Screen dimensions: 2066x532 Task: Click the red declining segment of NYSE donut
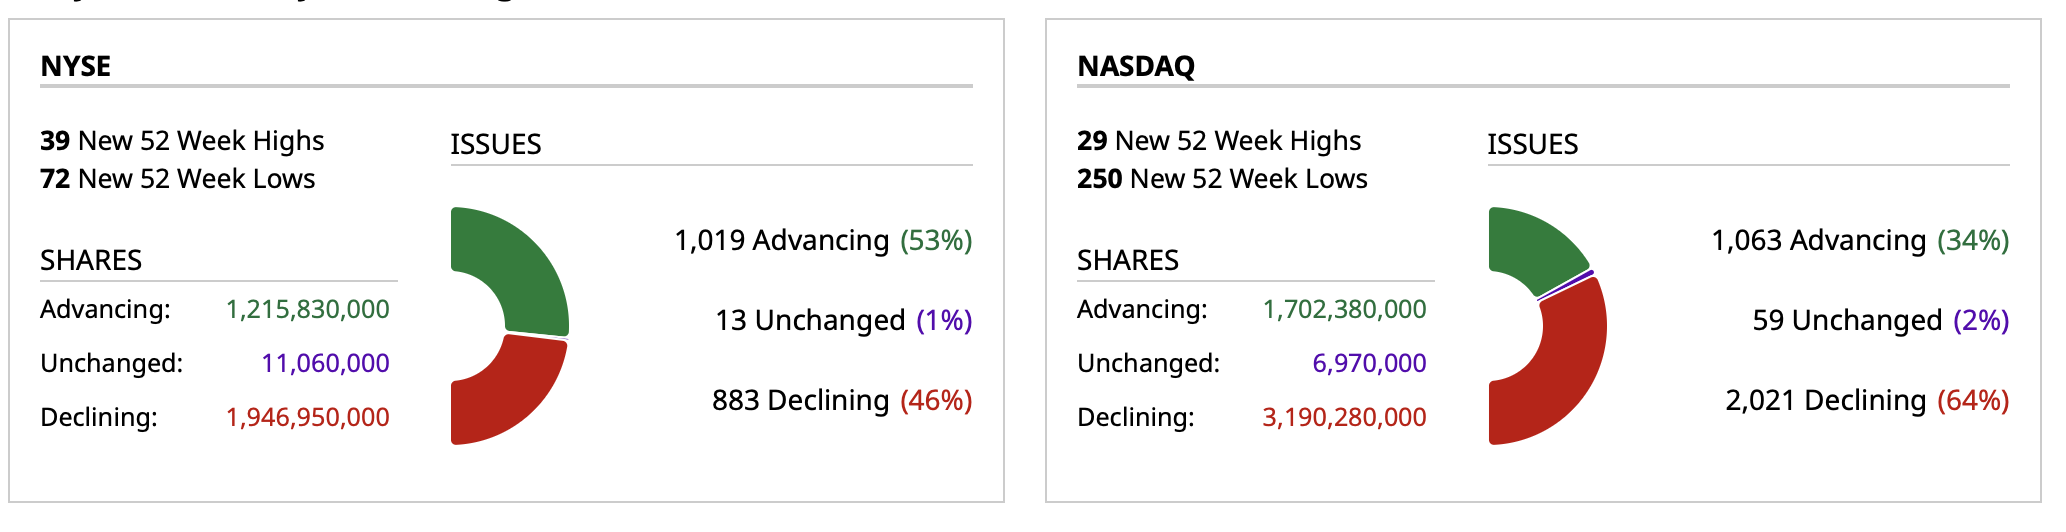tap(510, 395)
